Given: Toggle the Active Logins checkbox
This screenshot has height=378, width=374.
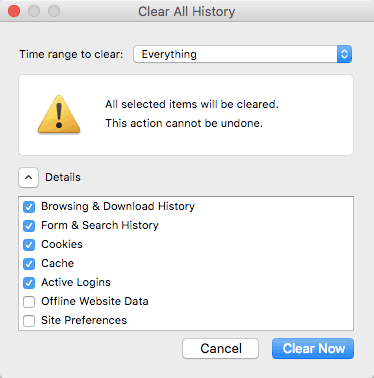Looking at the screenshot, I should pos(29,283).
